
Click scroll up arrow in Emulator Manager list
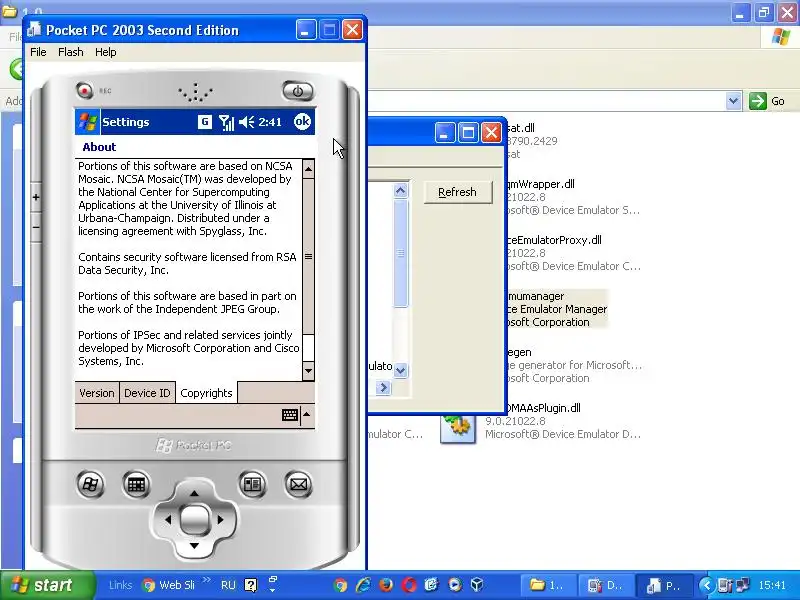click(401, 191)
